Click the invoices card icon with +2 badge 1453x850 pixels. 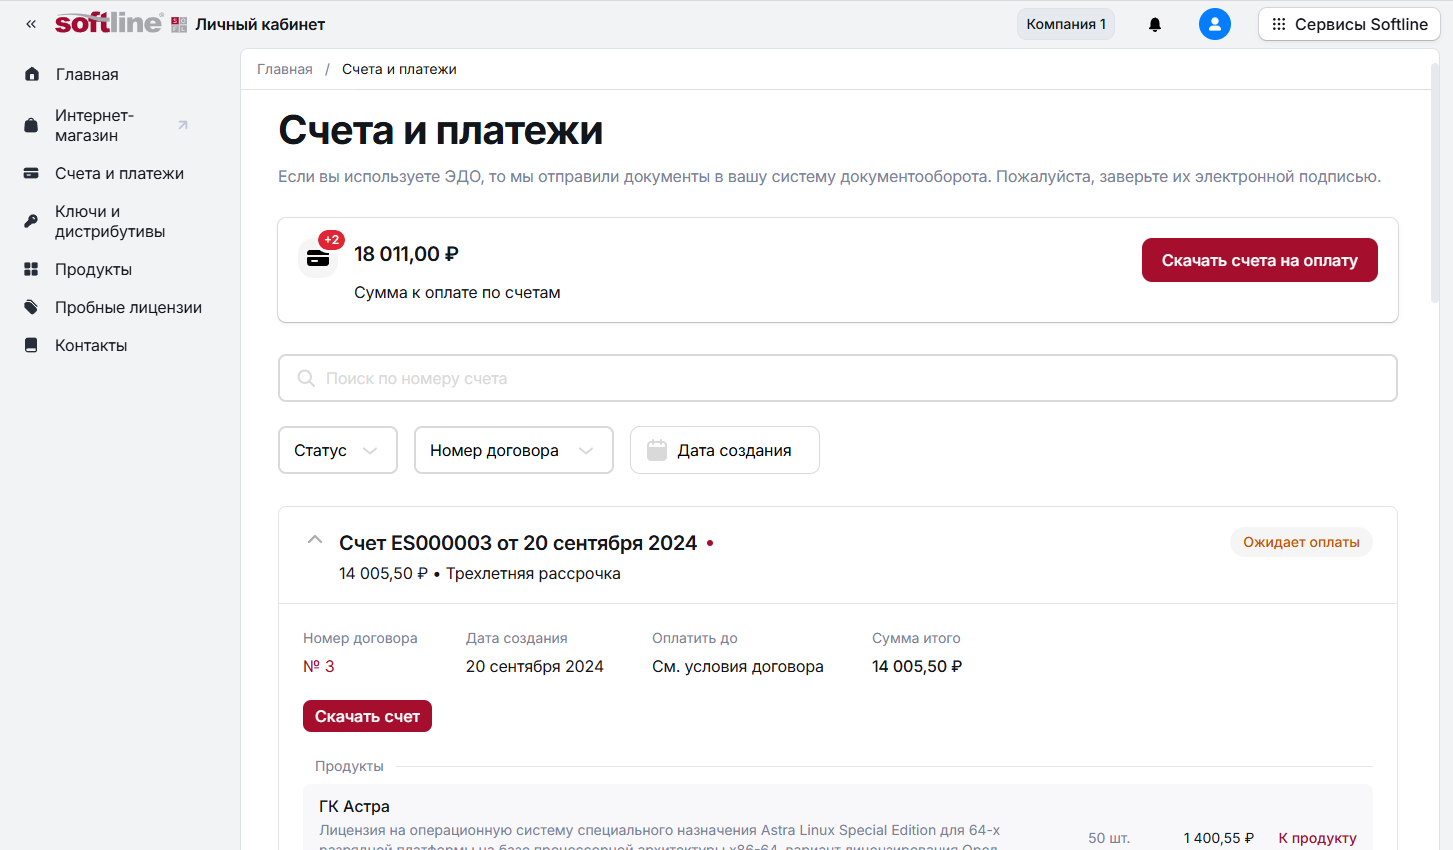pyautogui.click(x=318, y=258)
